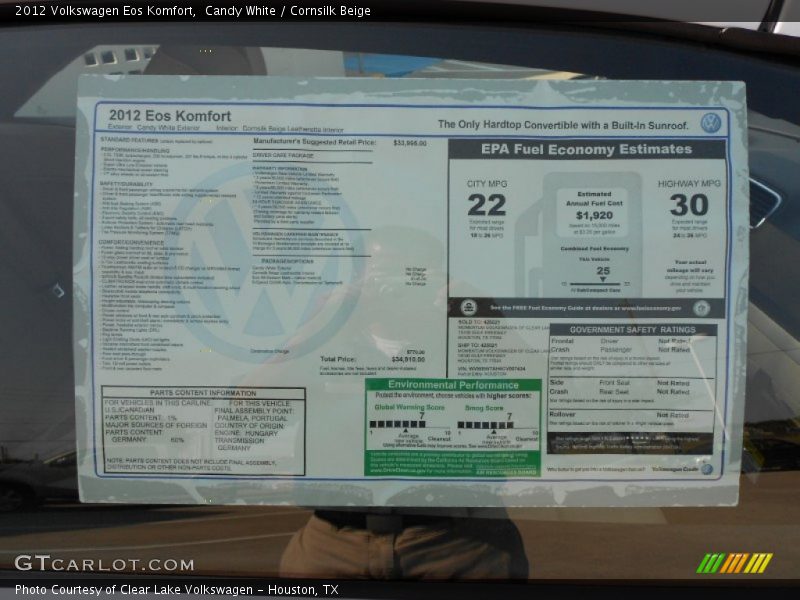The height and width of the screenshot is (600, 800).
Task: Select the Total Price $34,910.00
Action: [408, 359]
